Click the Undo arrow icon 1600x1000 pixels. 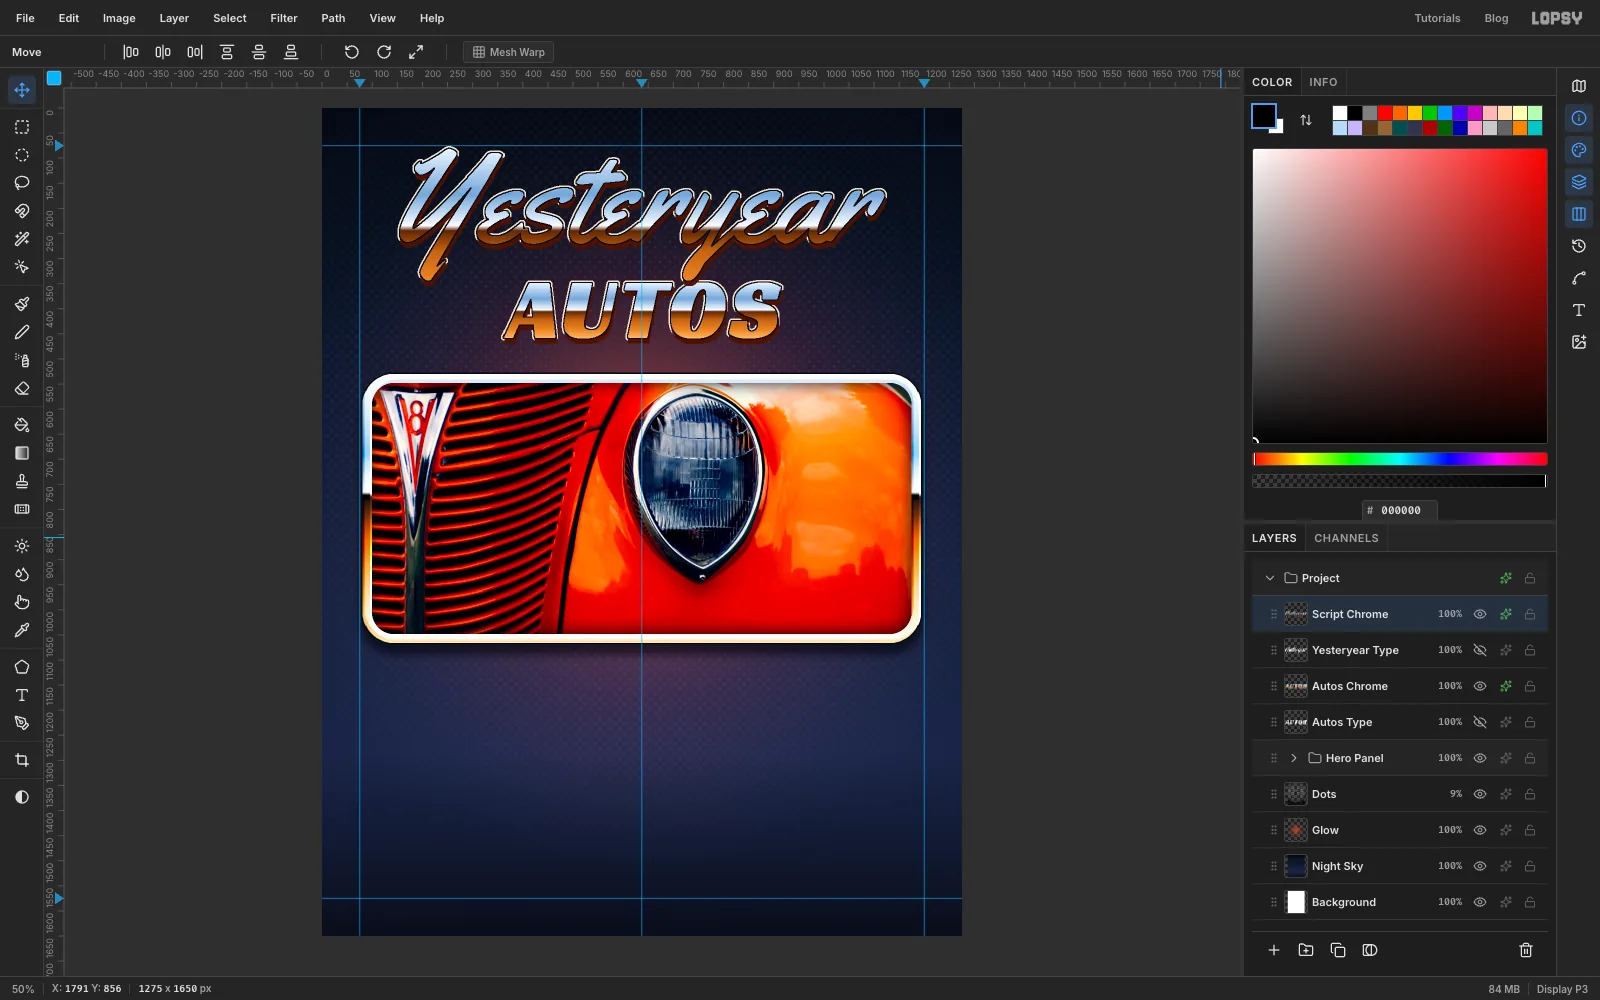[x=352, y=52]
